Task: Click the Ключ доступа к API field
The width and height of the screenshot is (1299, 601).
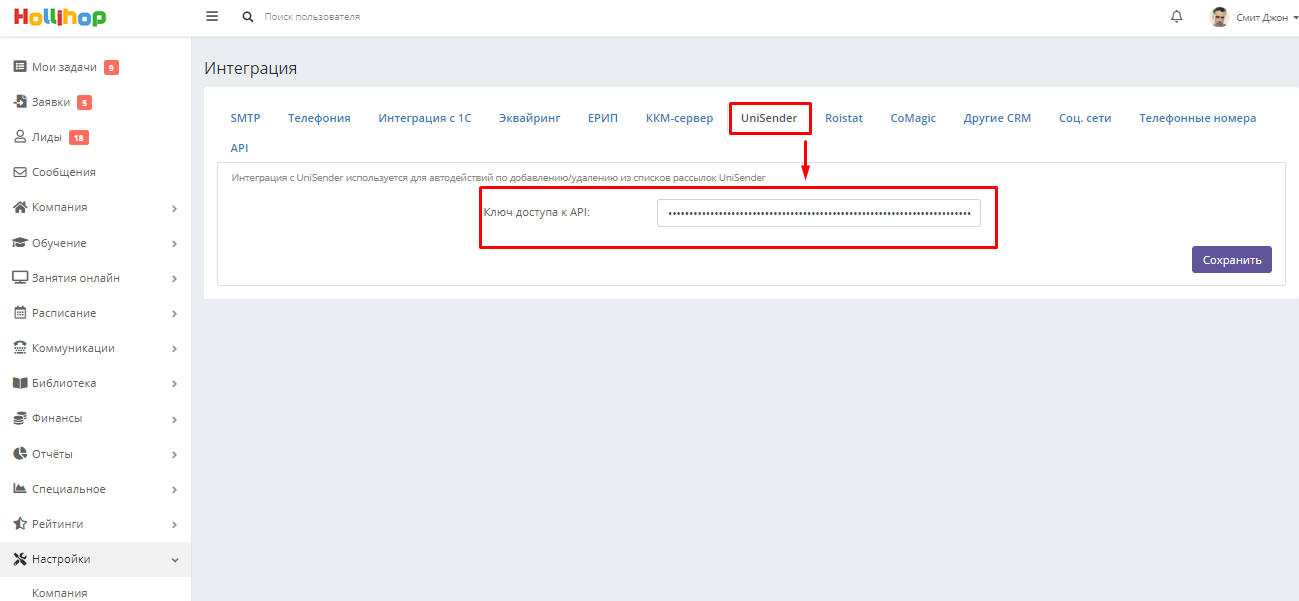Action: point(819,213)
